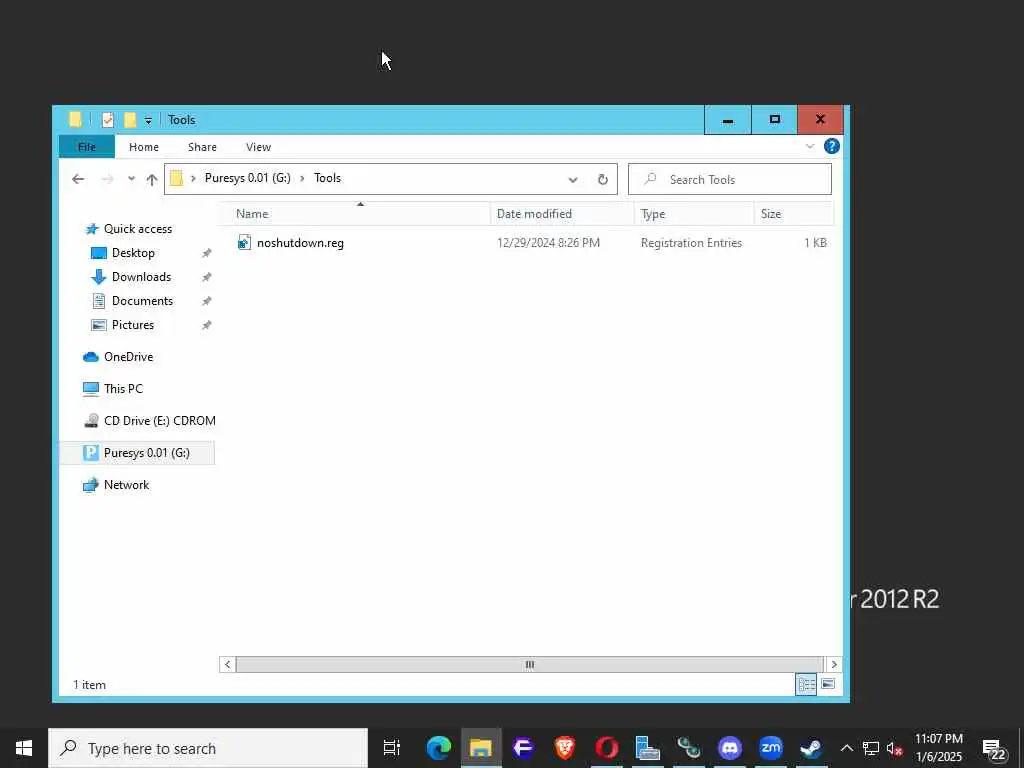Expand the ribbon with the chevron
Screen dimensions: 1024x768
point(810,146)
